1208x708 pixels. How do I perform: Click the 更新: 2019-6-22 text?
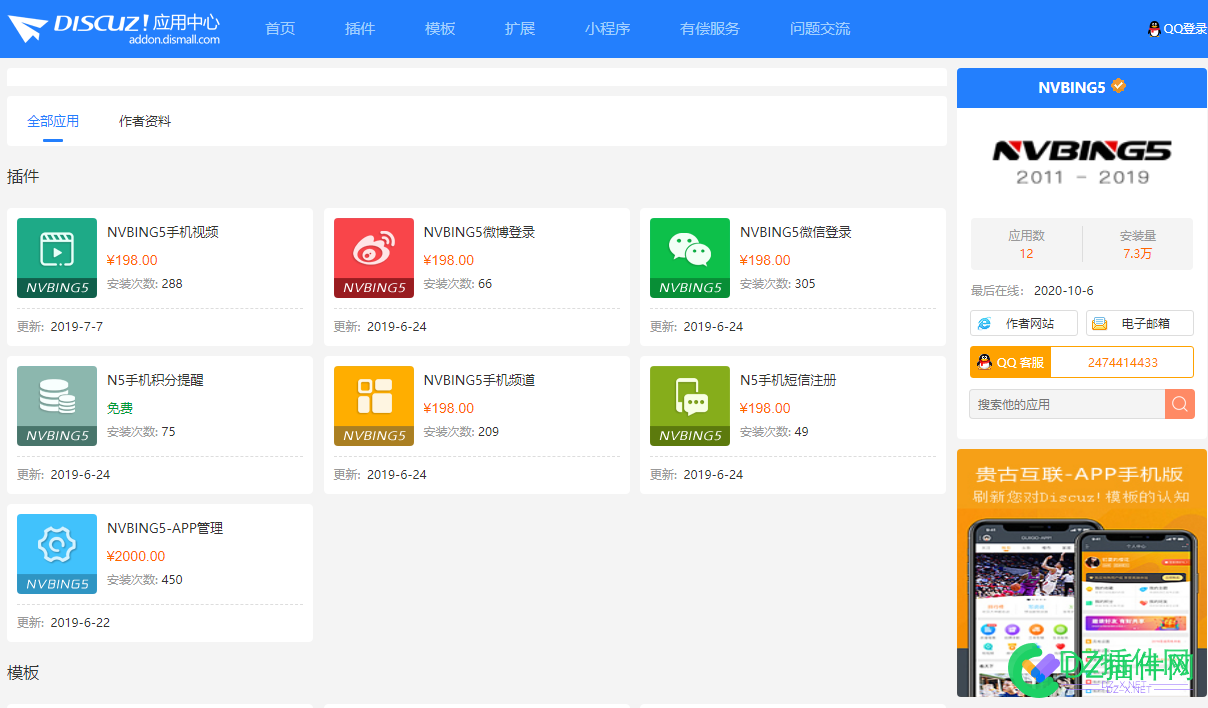tap(64, 623)
